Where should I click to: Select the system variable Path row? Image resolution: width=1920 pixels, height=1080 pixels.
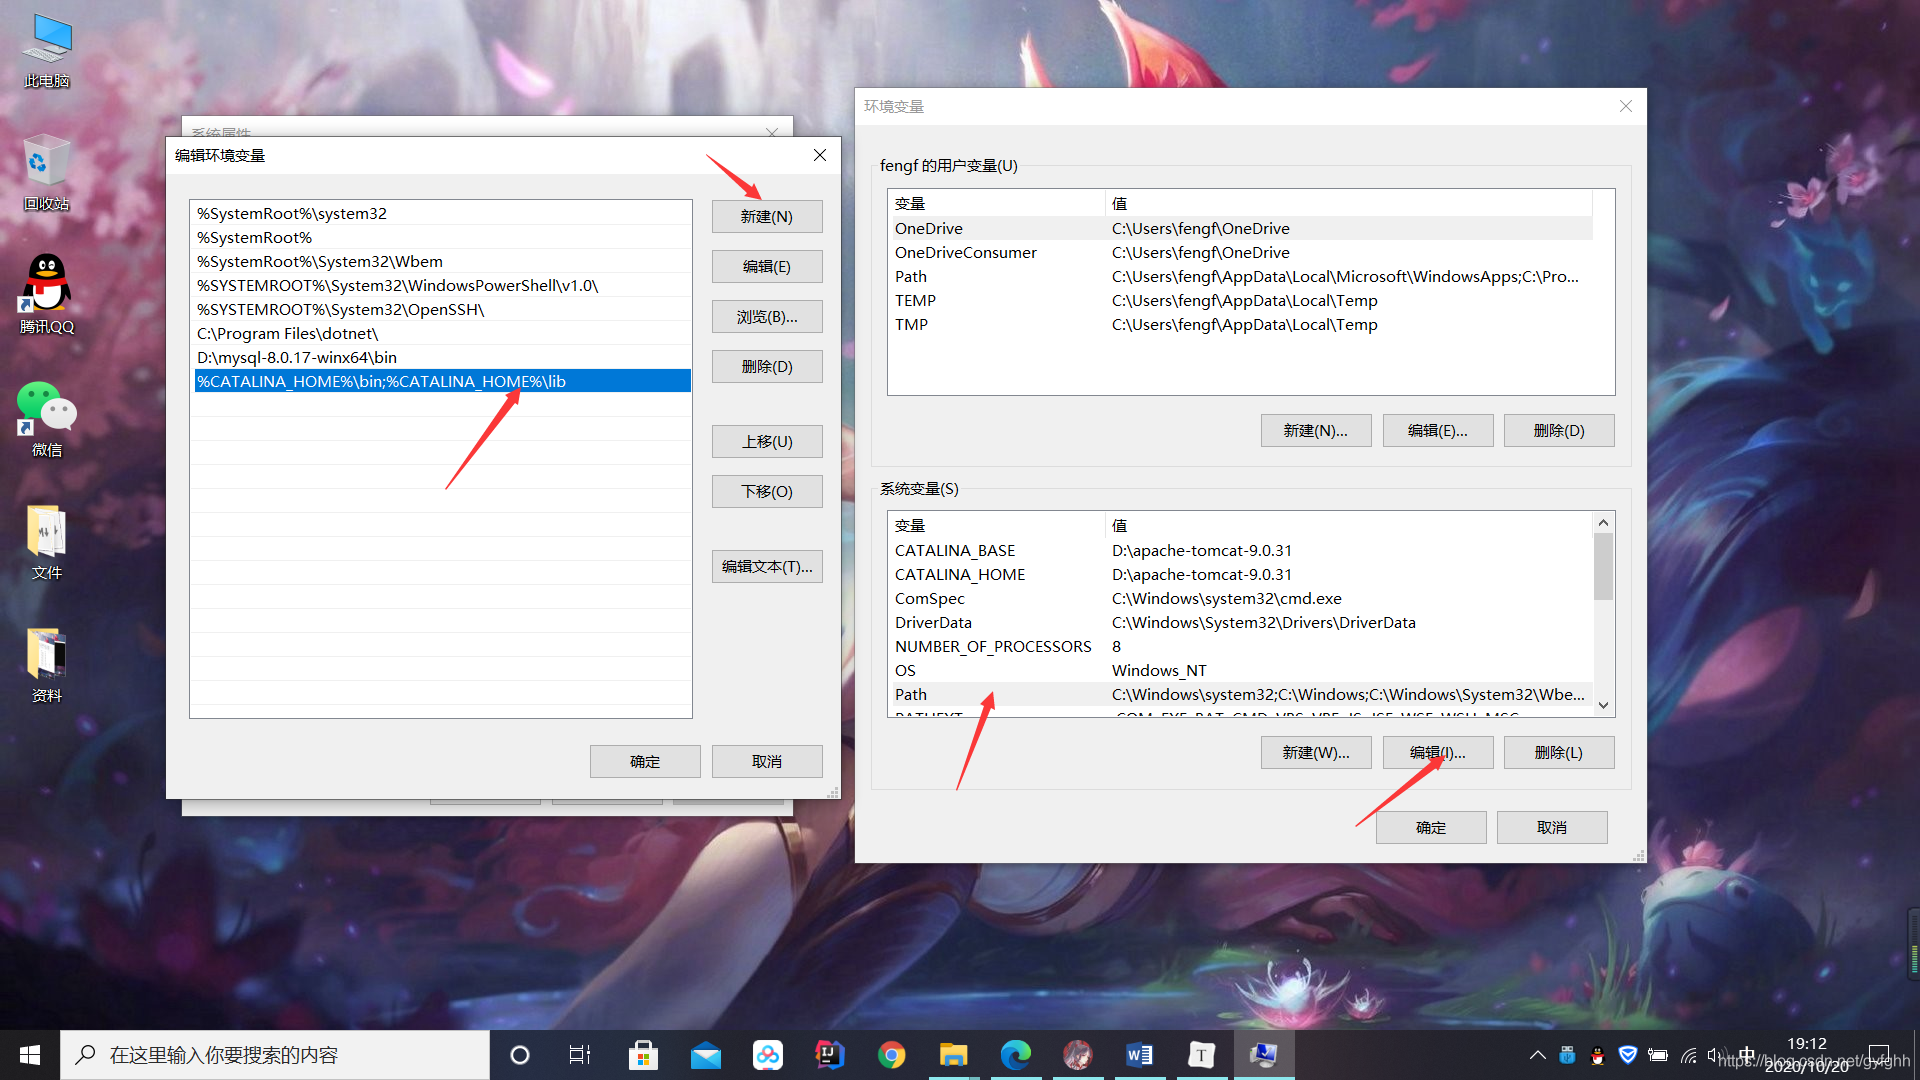[x=1240, y=695]
